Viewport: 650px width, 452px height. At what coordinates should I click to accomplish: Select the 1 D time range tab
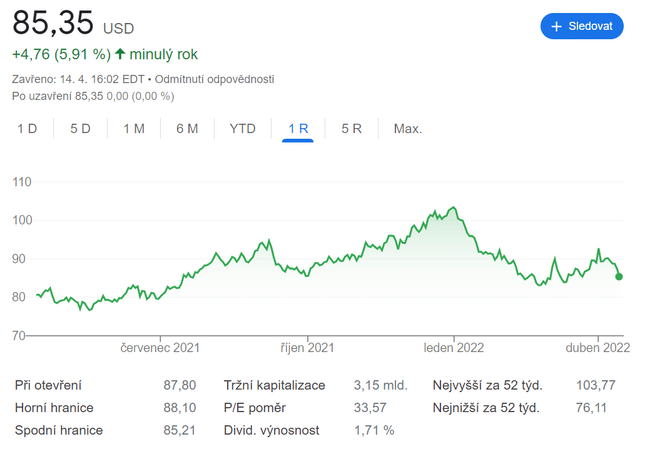pyautogui.click(x=27, y=129)
